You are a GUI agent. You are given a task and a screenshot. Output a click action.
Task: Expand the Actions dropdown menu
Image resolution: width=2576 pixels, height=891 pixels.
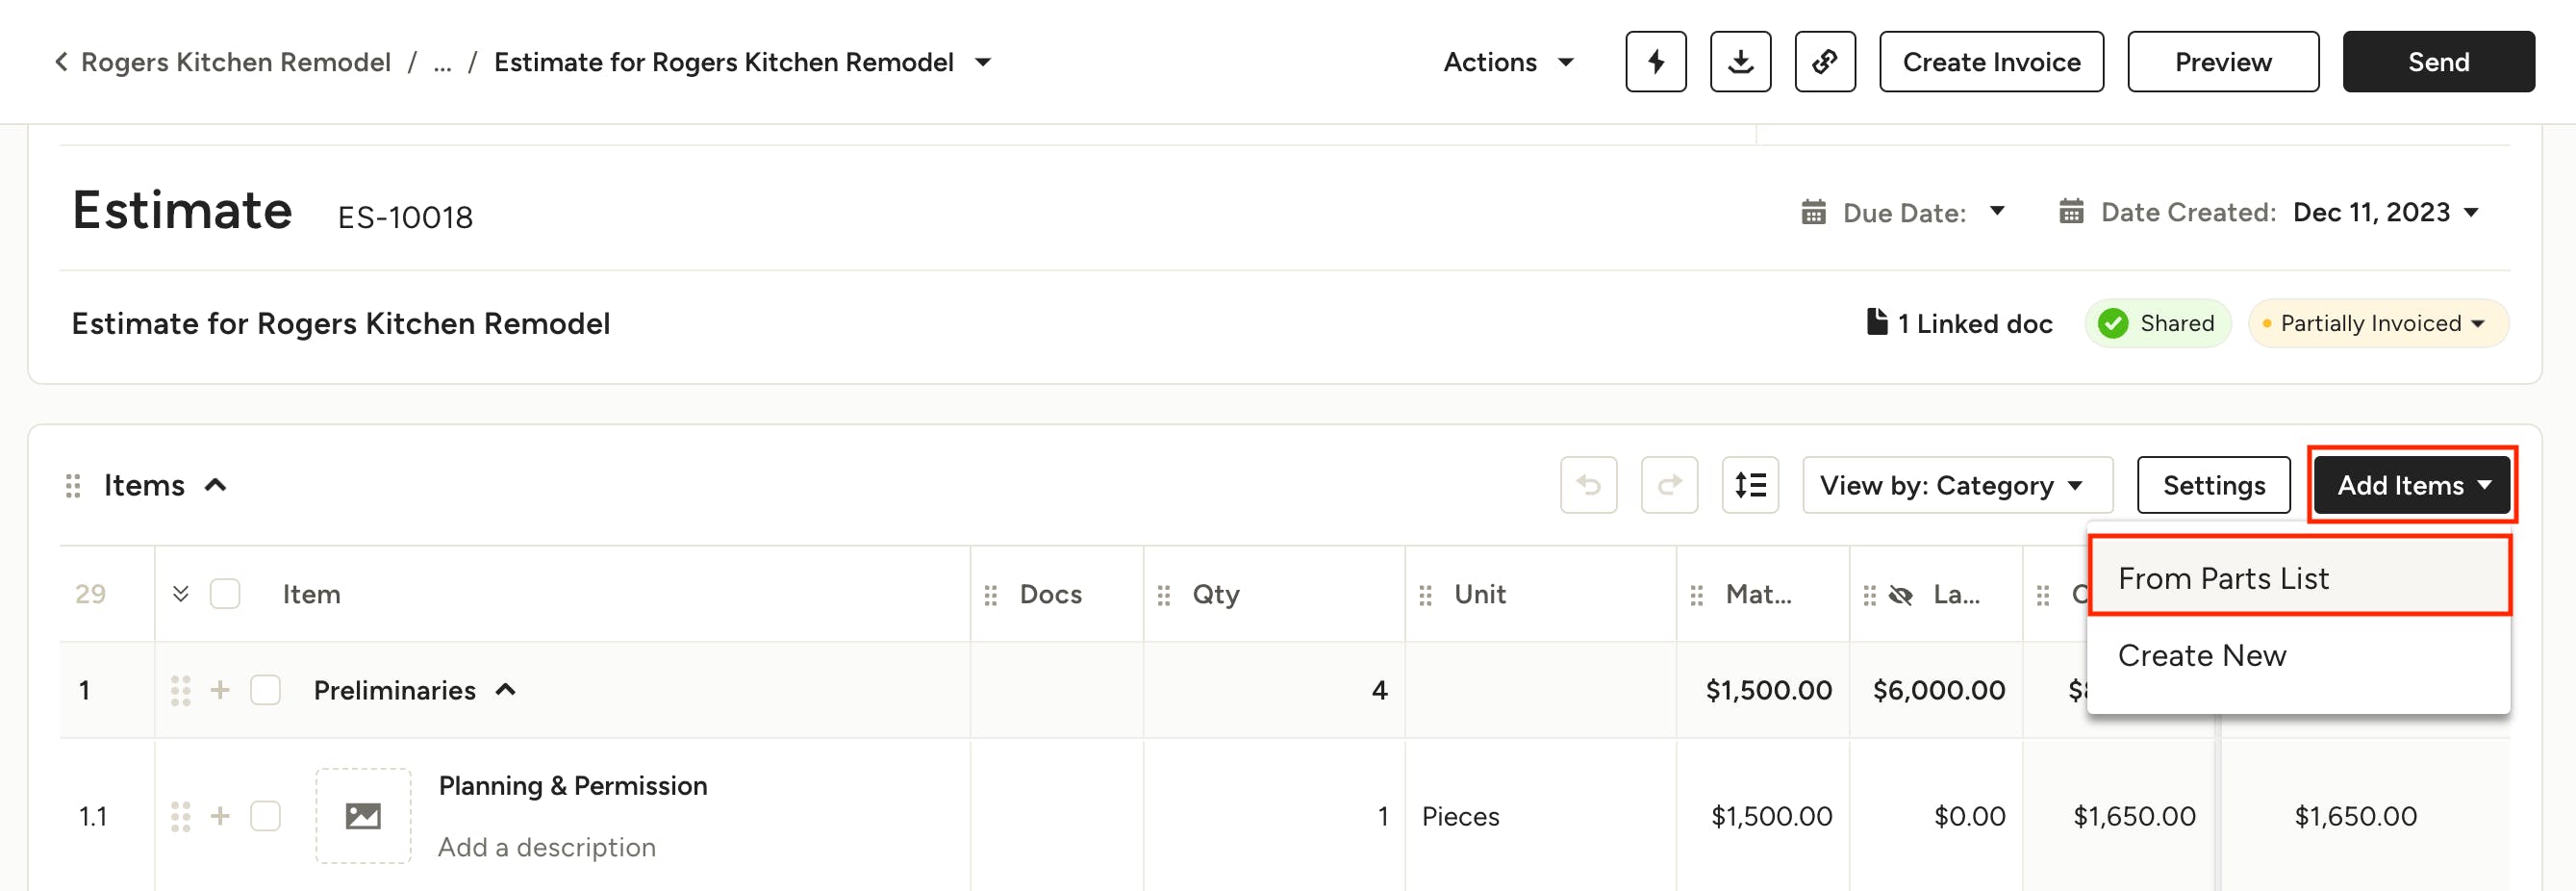pyautogui.click(x=1507, y=62)
